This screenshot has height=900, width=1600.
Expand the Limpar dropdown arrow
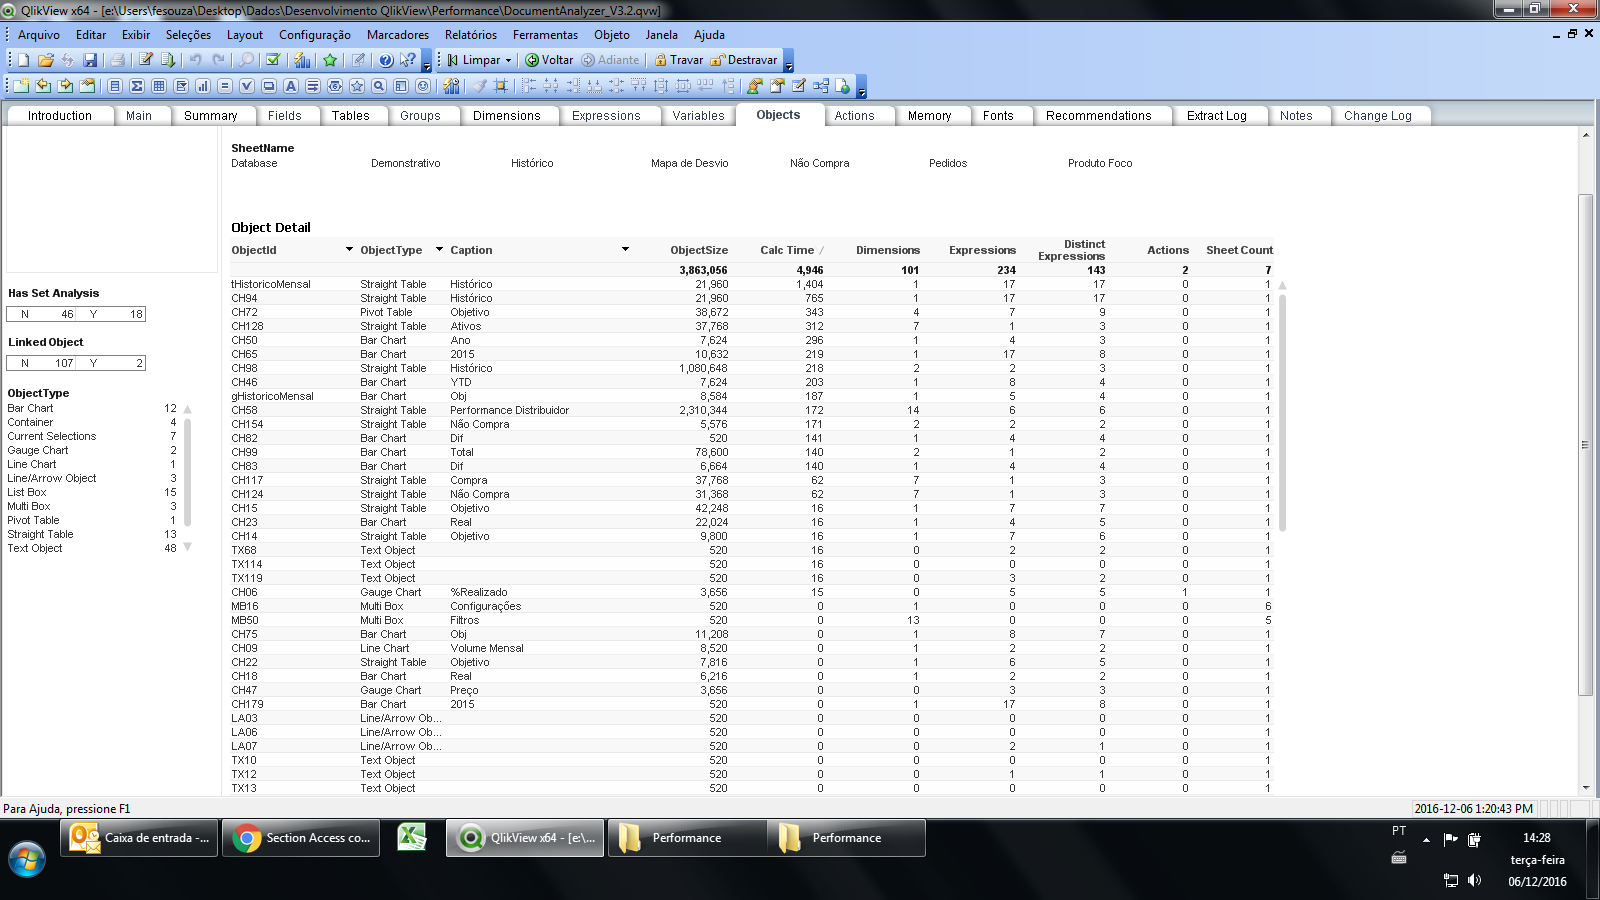click(508, 60)
